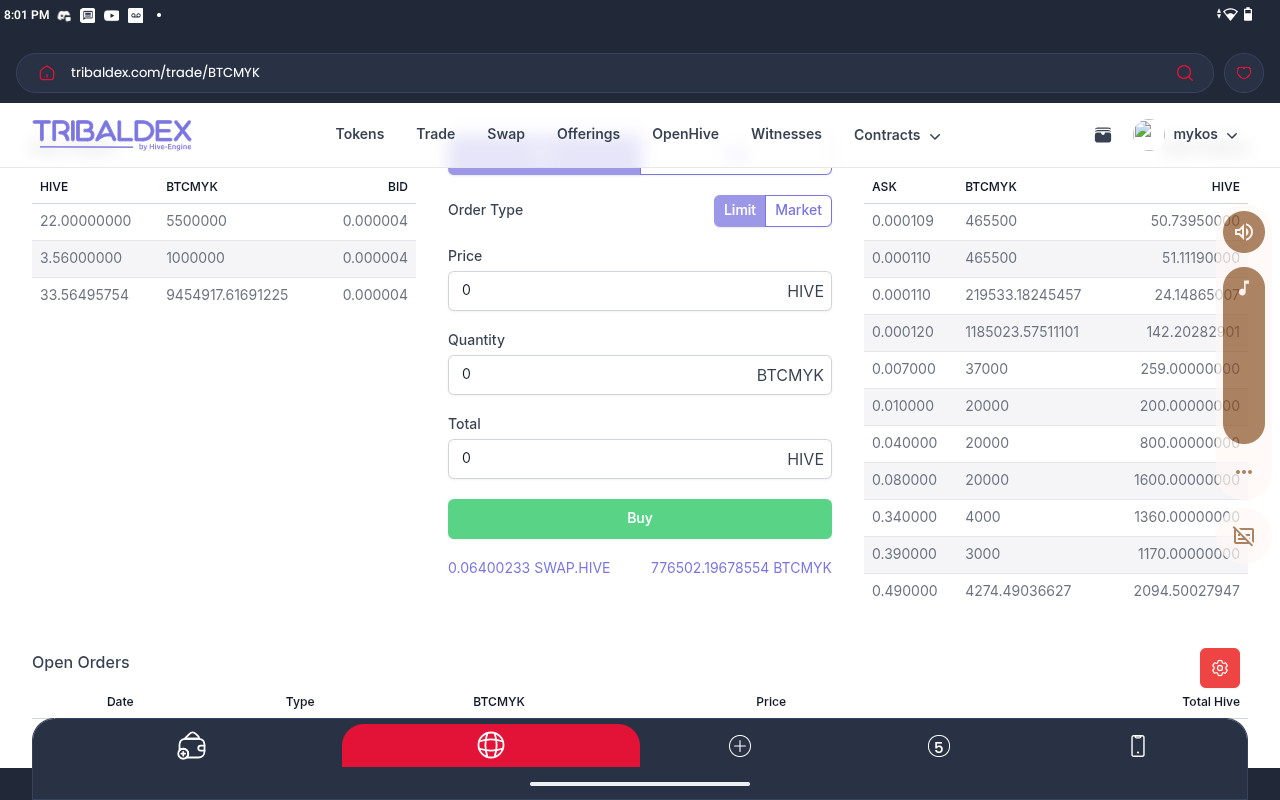Click the 776502.19678554 BTCMYK balance link
The width and height of the screenshot is (1280, 800).
pos(741,567)
